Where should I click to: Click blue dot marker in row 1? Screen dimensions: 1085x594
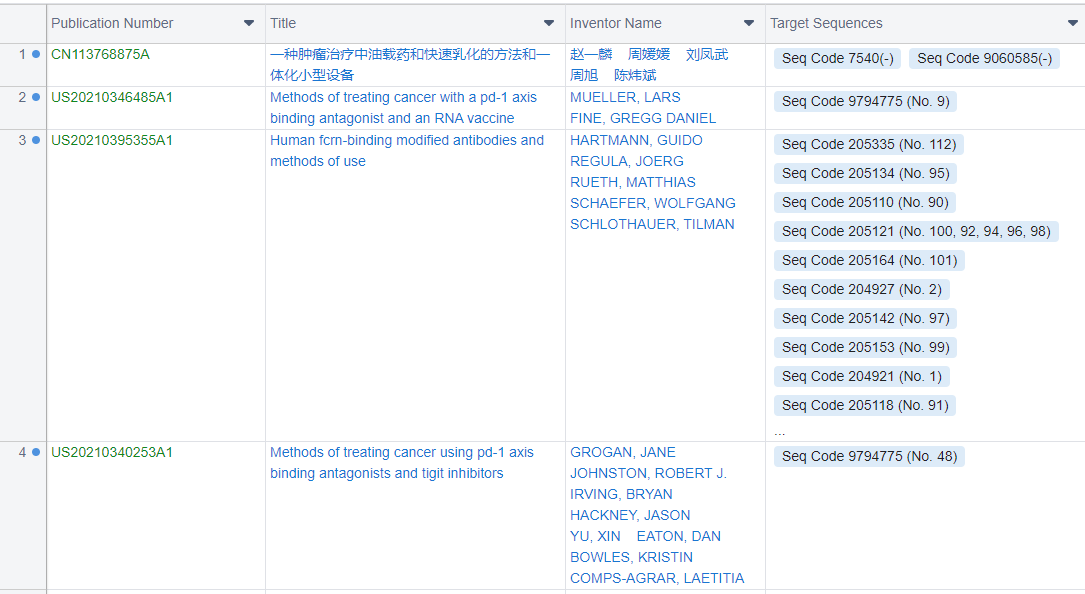(36, 54)
